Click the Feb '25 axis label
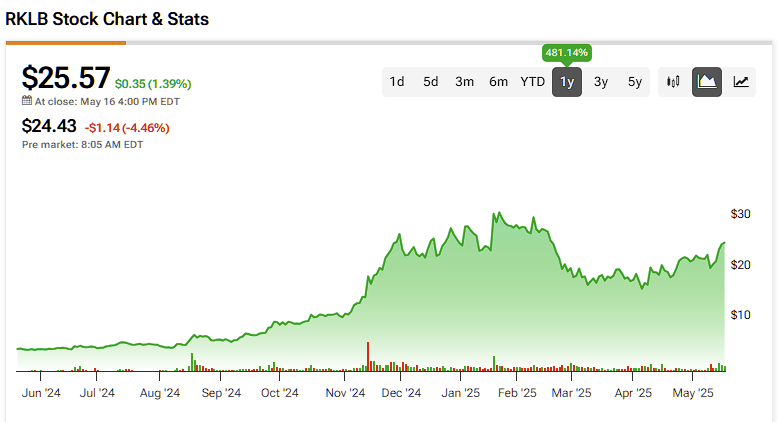The image size is (780, 422). [x=517, y=393]
